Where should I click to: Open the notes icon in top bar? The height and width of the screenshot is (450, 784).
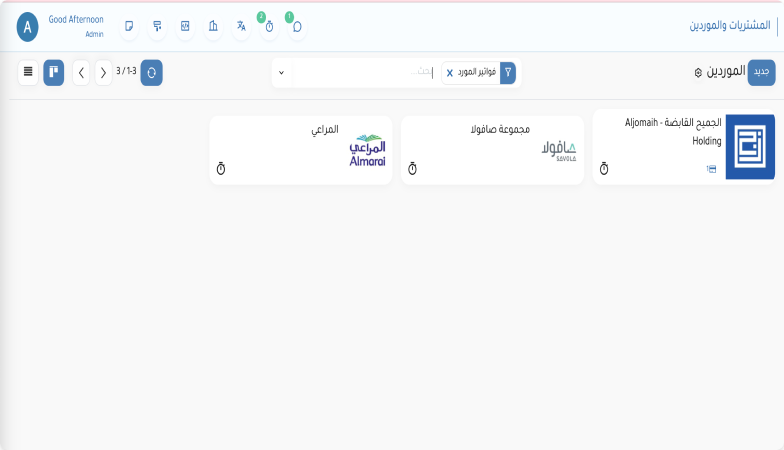pyautogui.click(x=129, y=27)
